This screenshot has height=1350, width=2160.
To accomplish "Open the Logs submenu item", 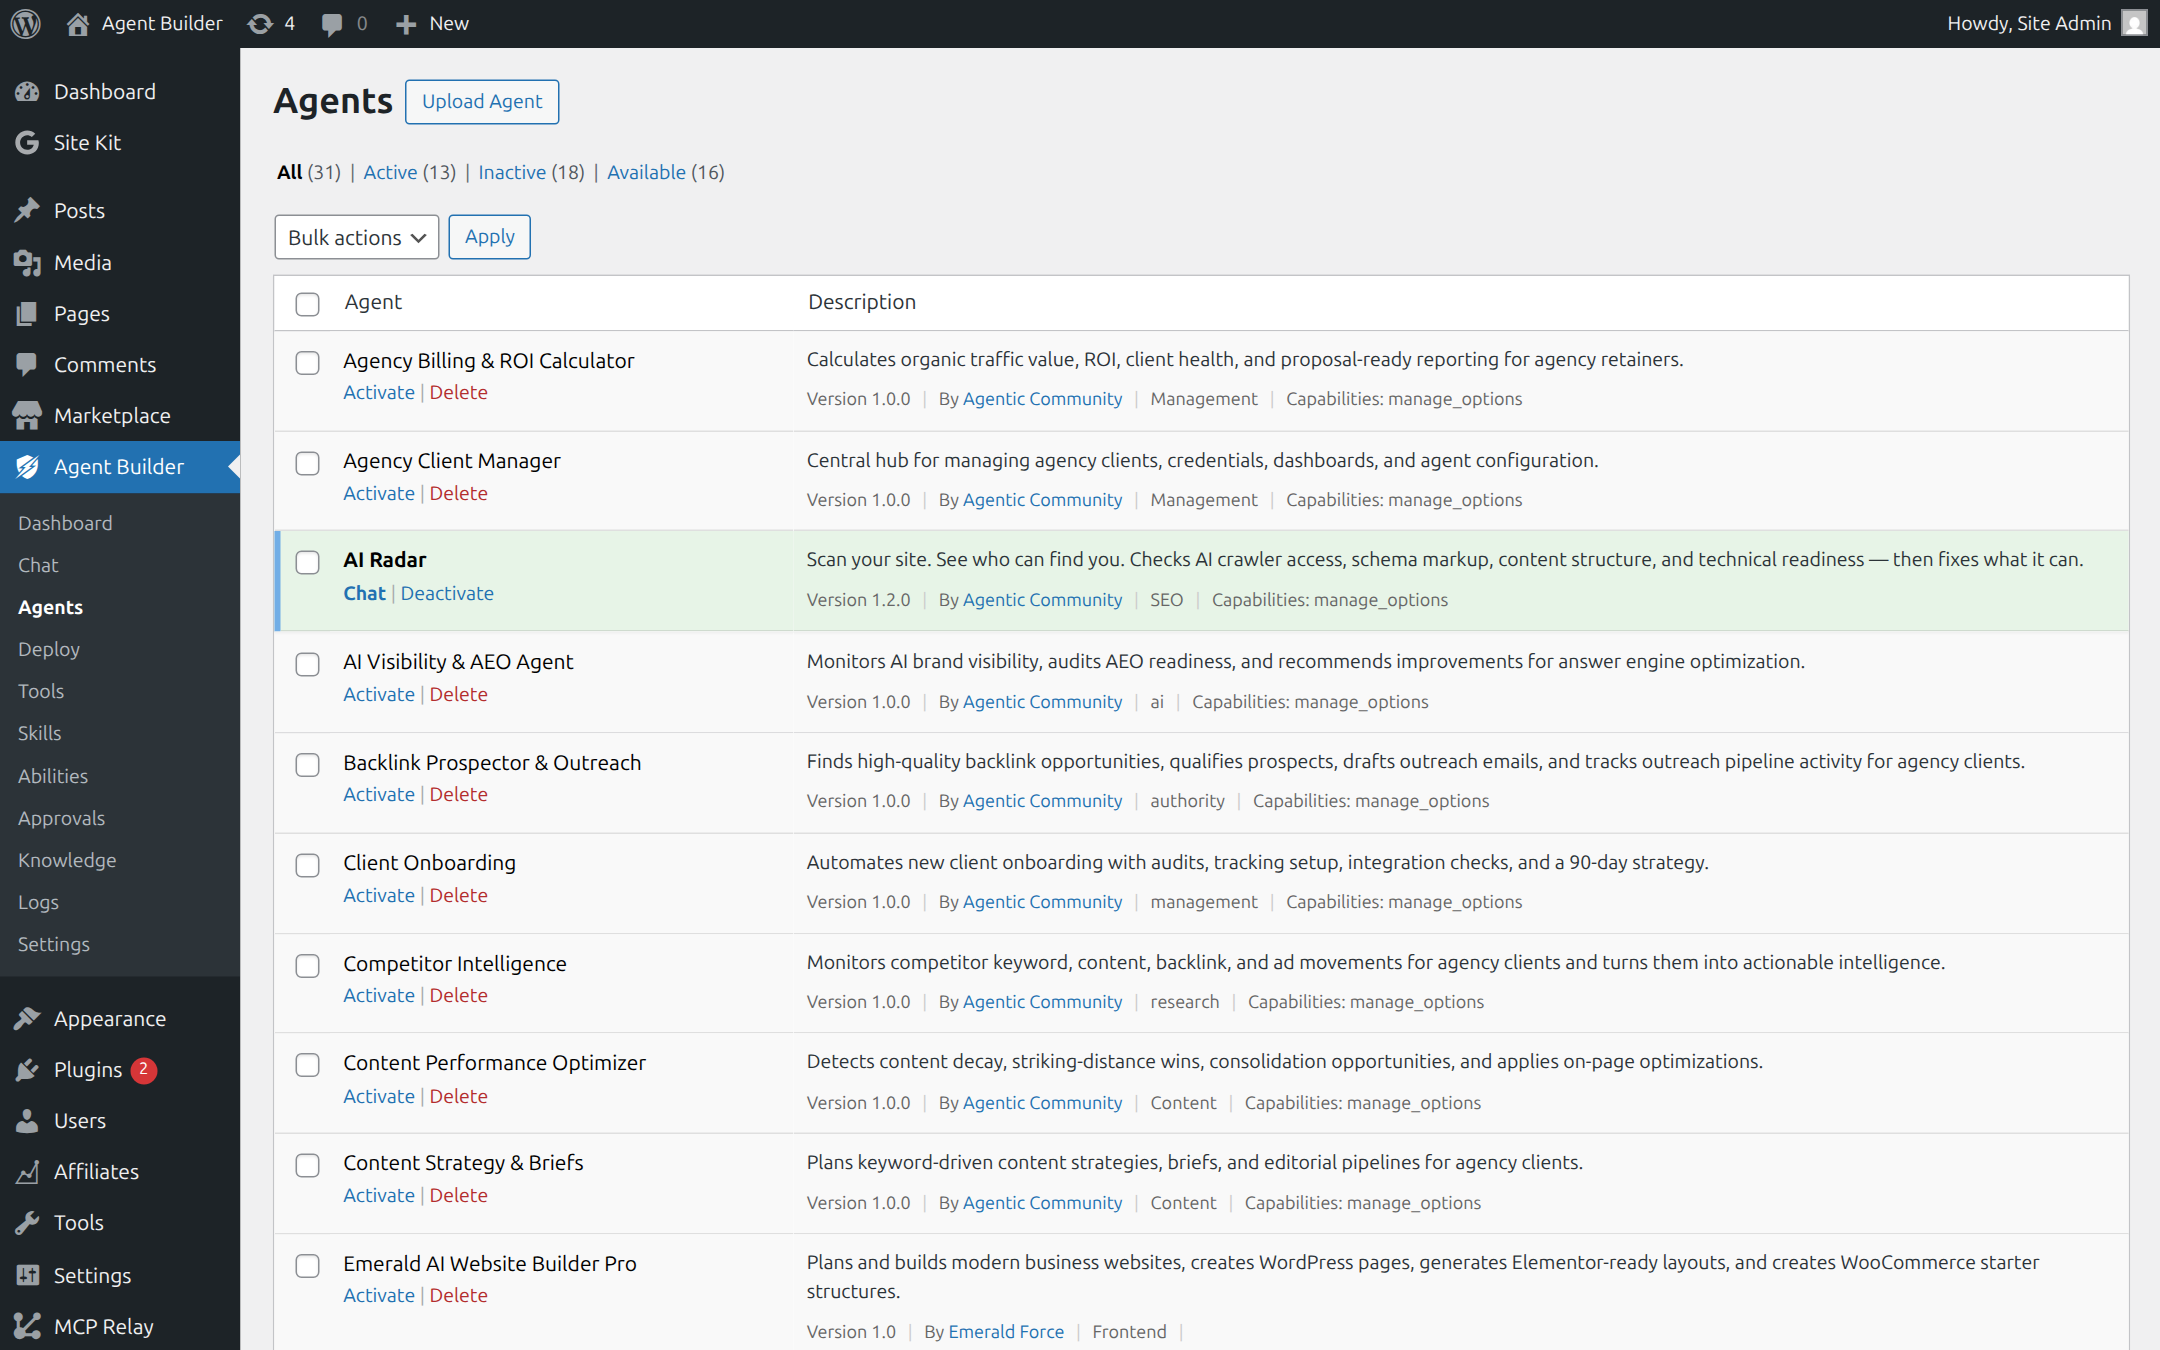I will (x=38, y=902).
